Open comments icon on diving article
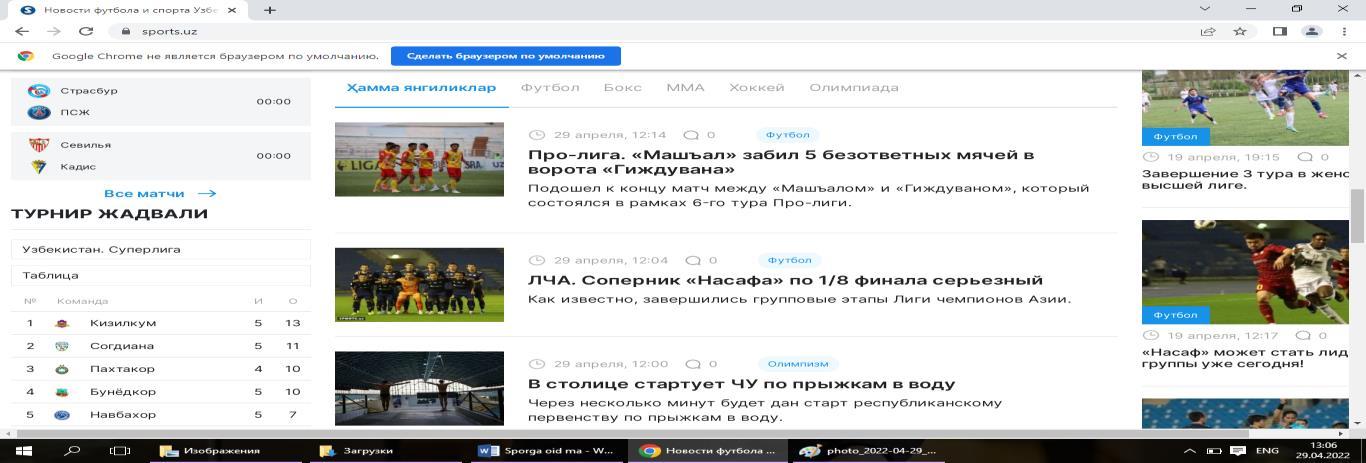Screen dimensions: 1366x463 point(693,364)
